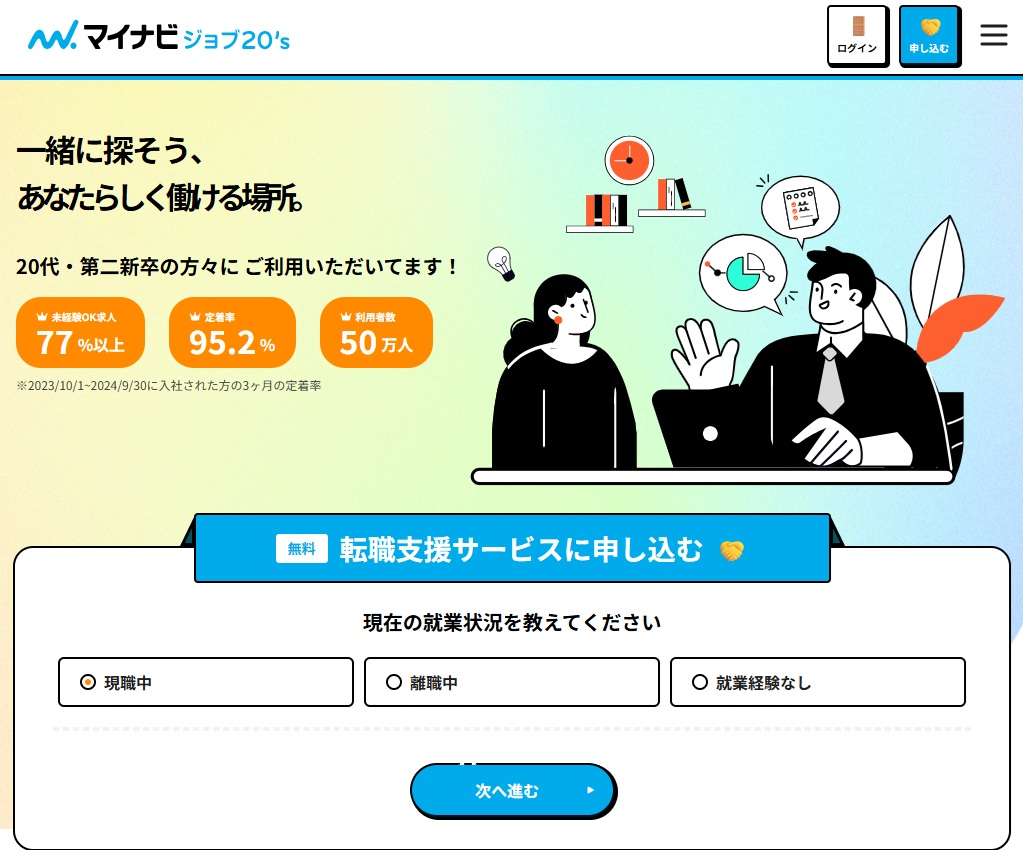Click the lightbulb illustration icon
Viewport: 1023px width, 850px height.
(502, 264)
